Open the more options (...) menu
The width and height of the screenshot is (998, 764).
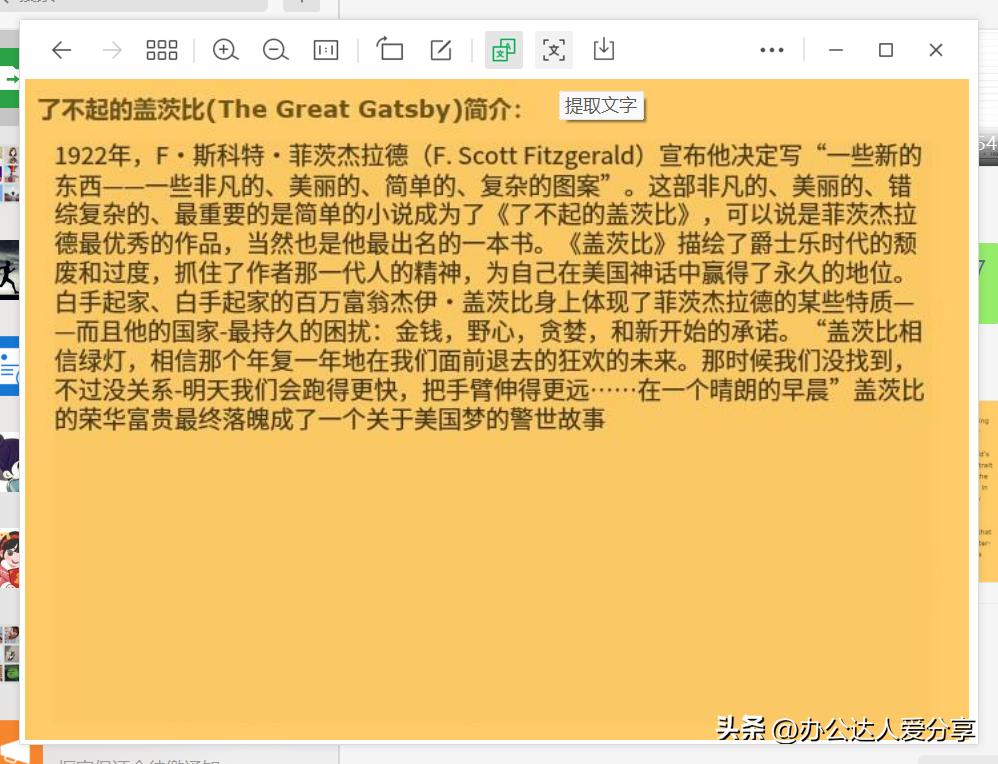[x=771, y=49]
